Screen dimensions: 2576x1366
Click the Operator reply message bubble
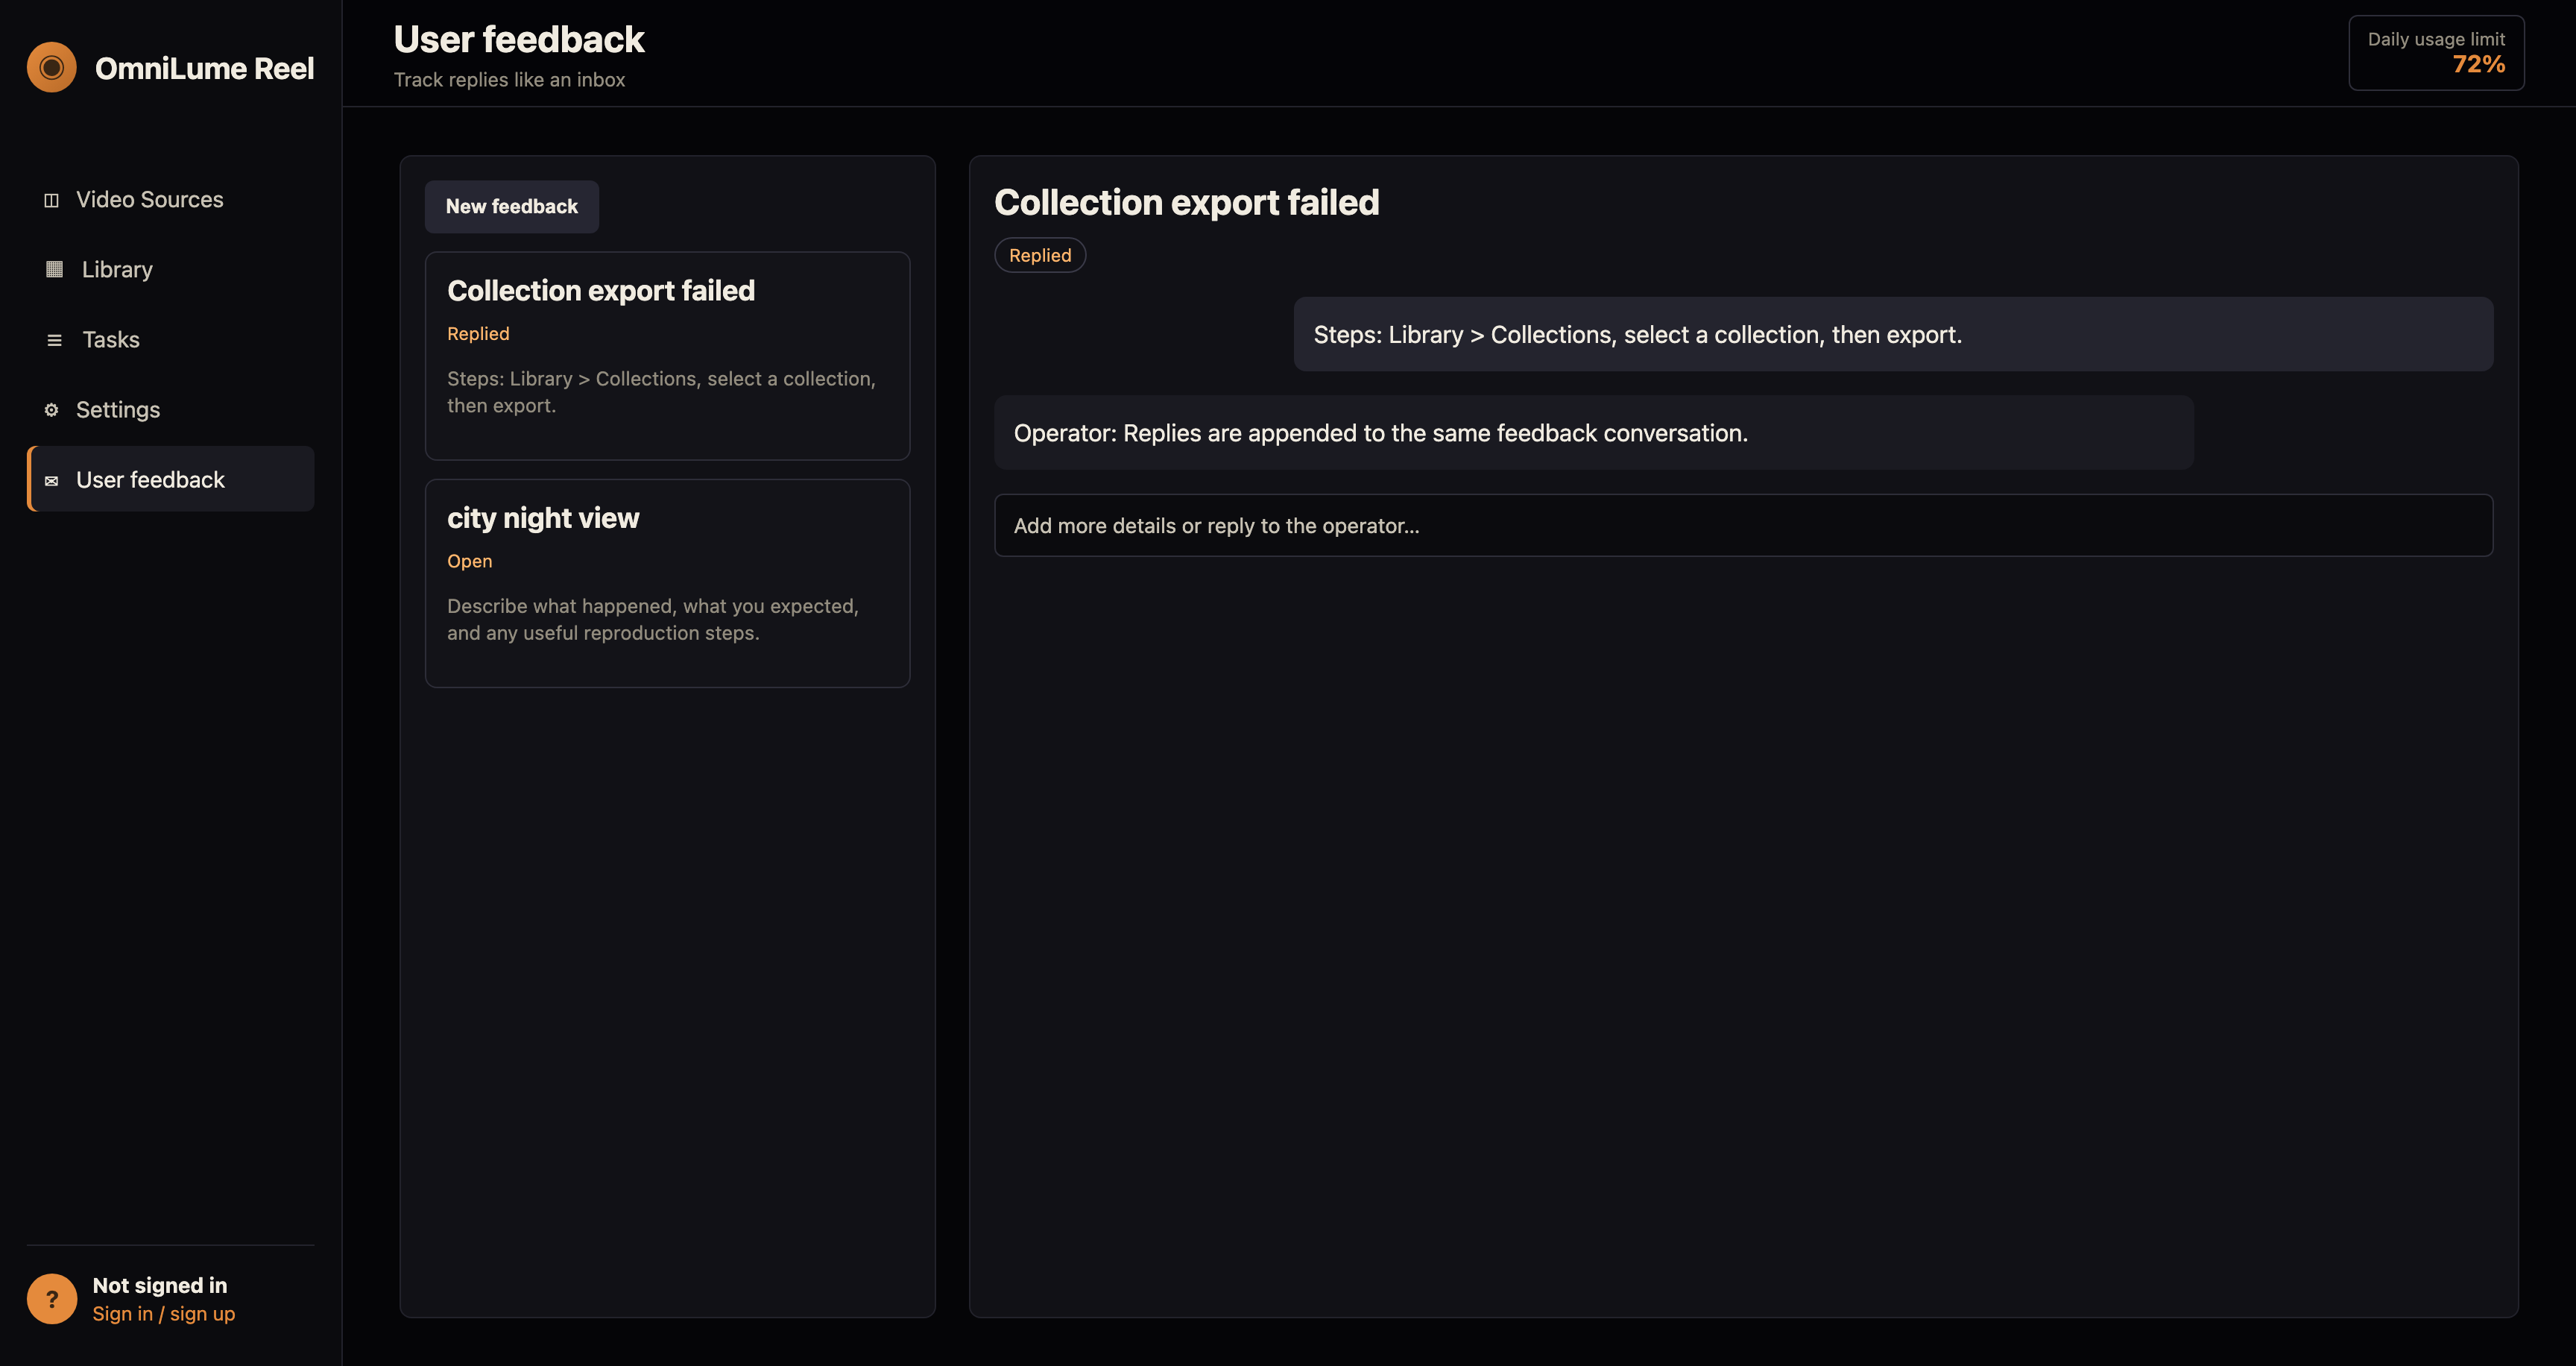pyautogui.click(x=1593, y=432)
